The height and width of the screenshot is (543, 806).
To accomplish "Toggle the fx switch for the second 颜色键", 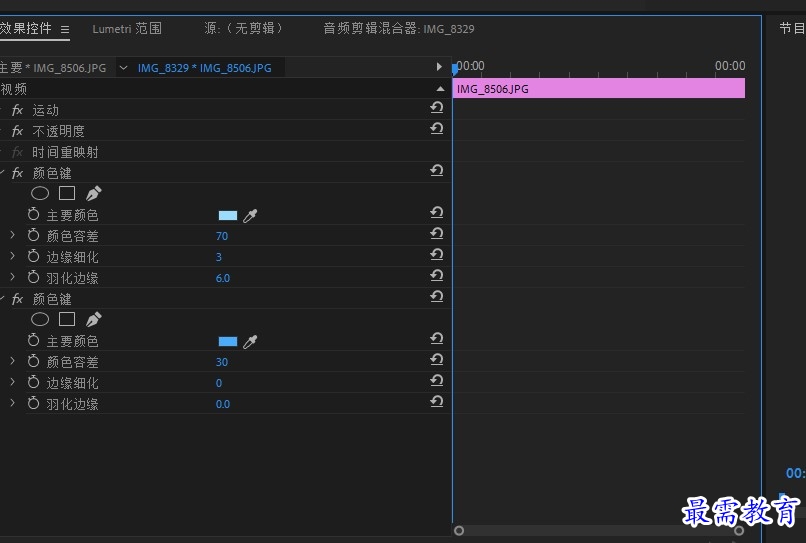I will tap(17, 299).
